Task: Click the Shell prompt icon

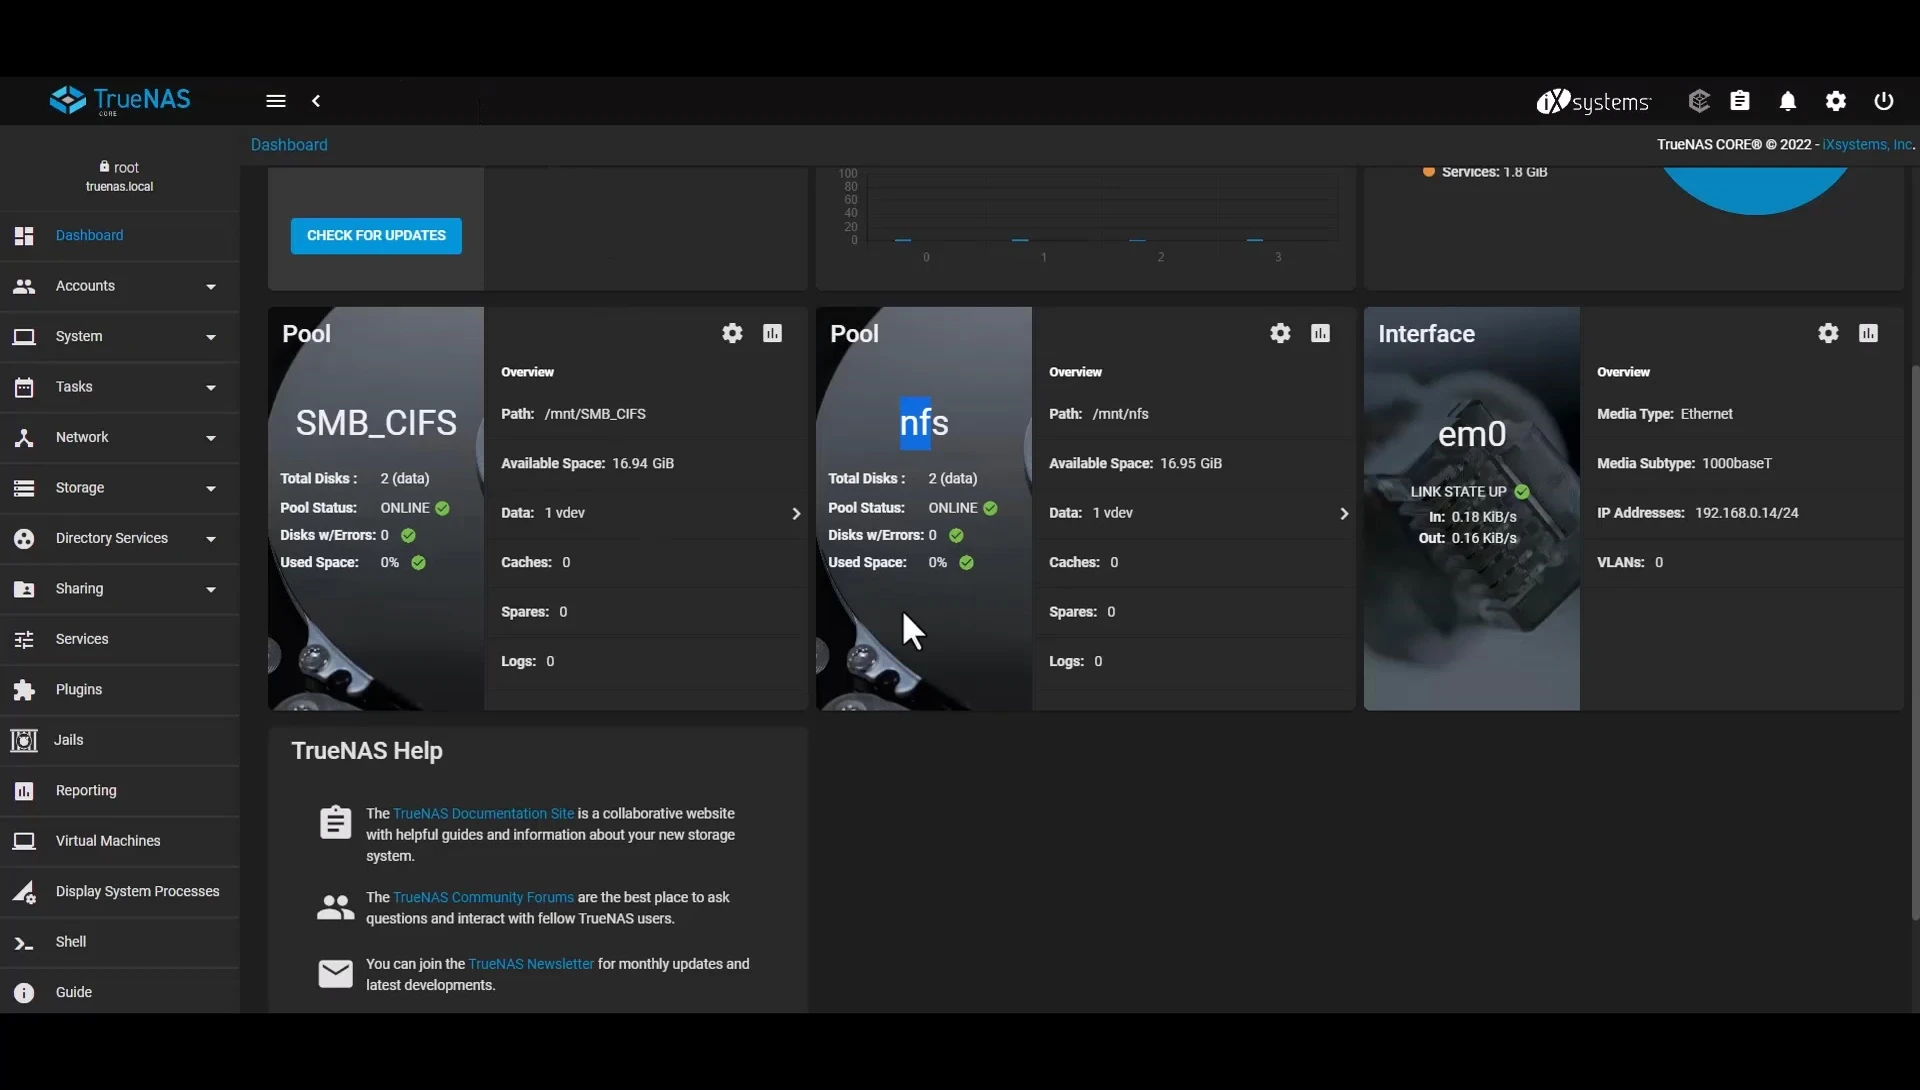Action: [x=24, y=943]
